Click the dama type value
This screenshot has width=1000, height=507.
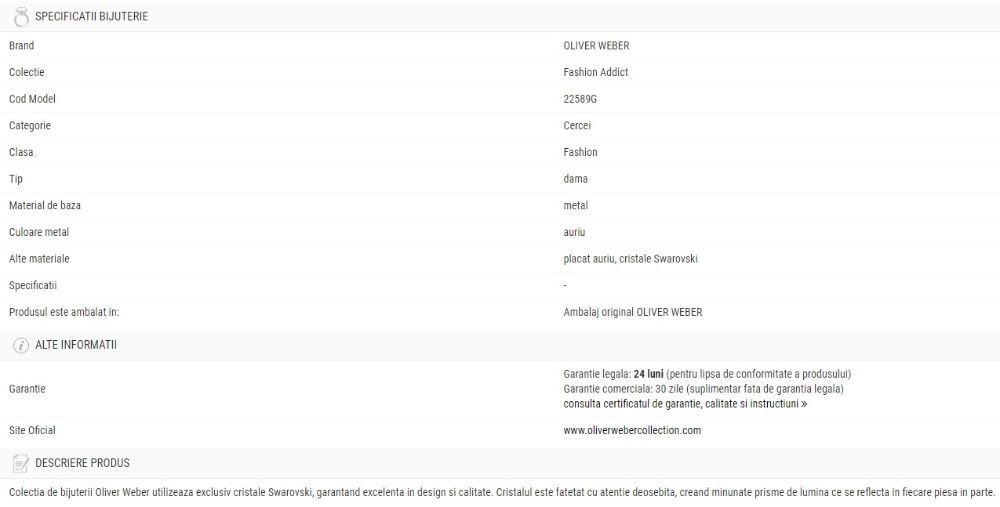coord(575,179)
